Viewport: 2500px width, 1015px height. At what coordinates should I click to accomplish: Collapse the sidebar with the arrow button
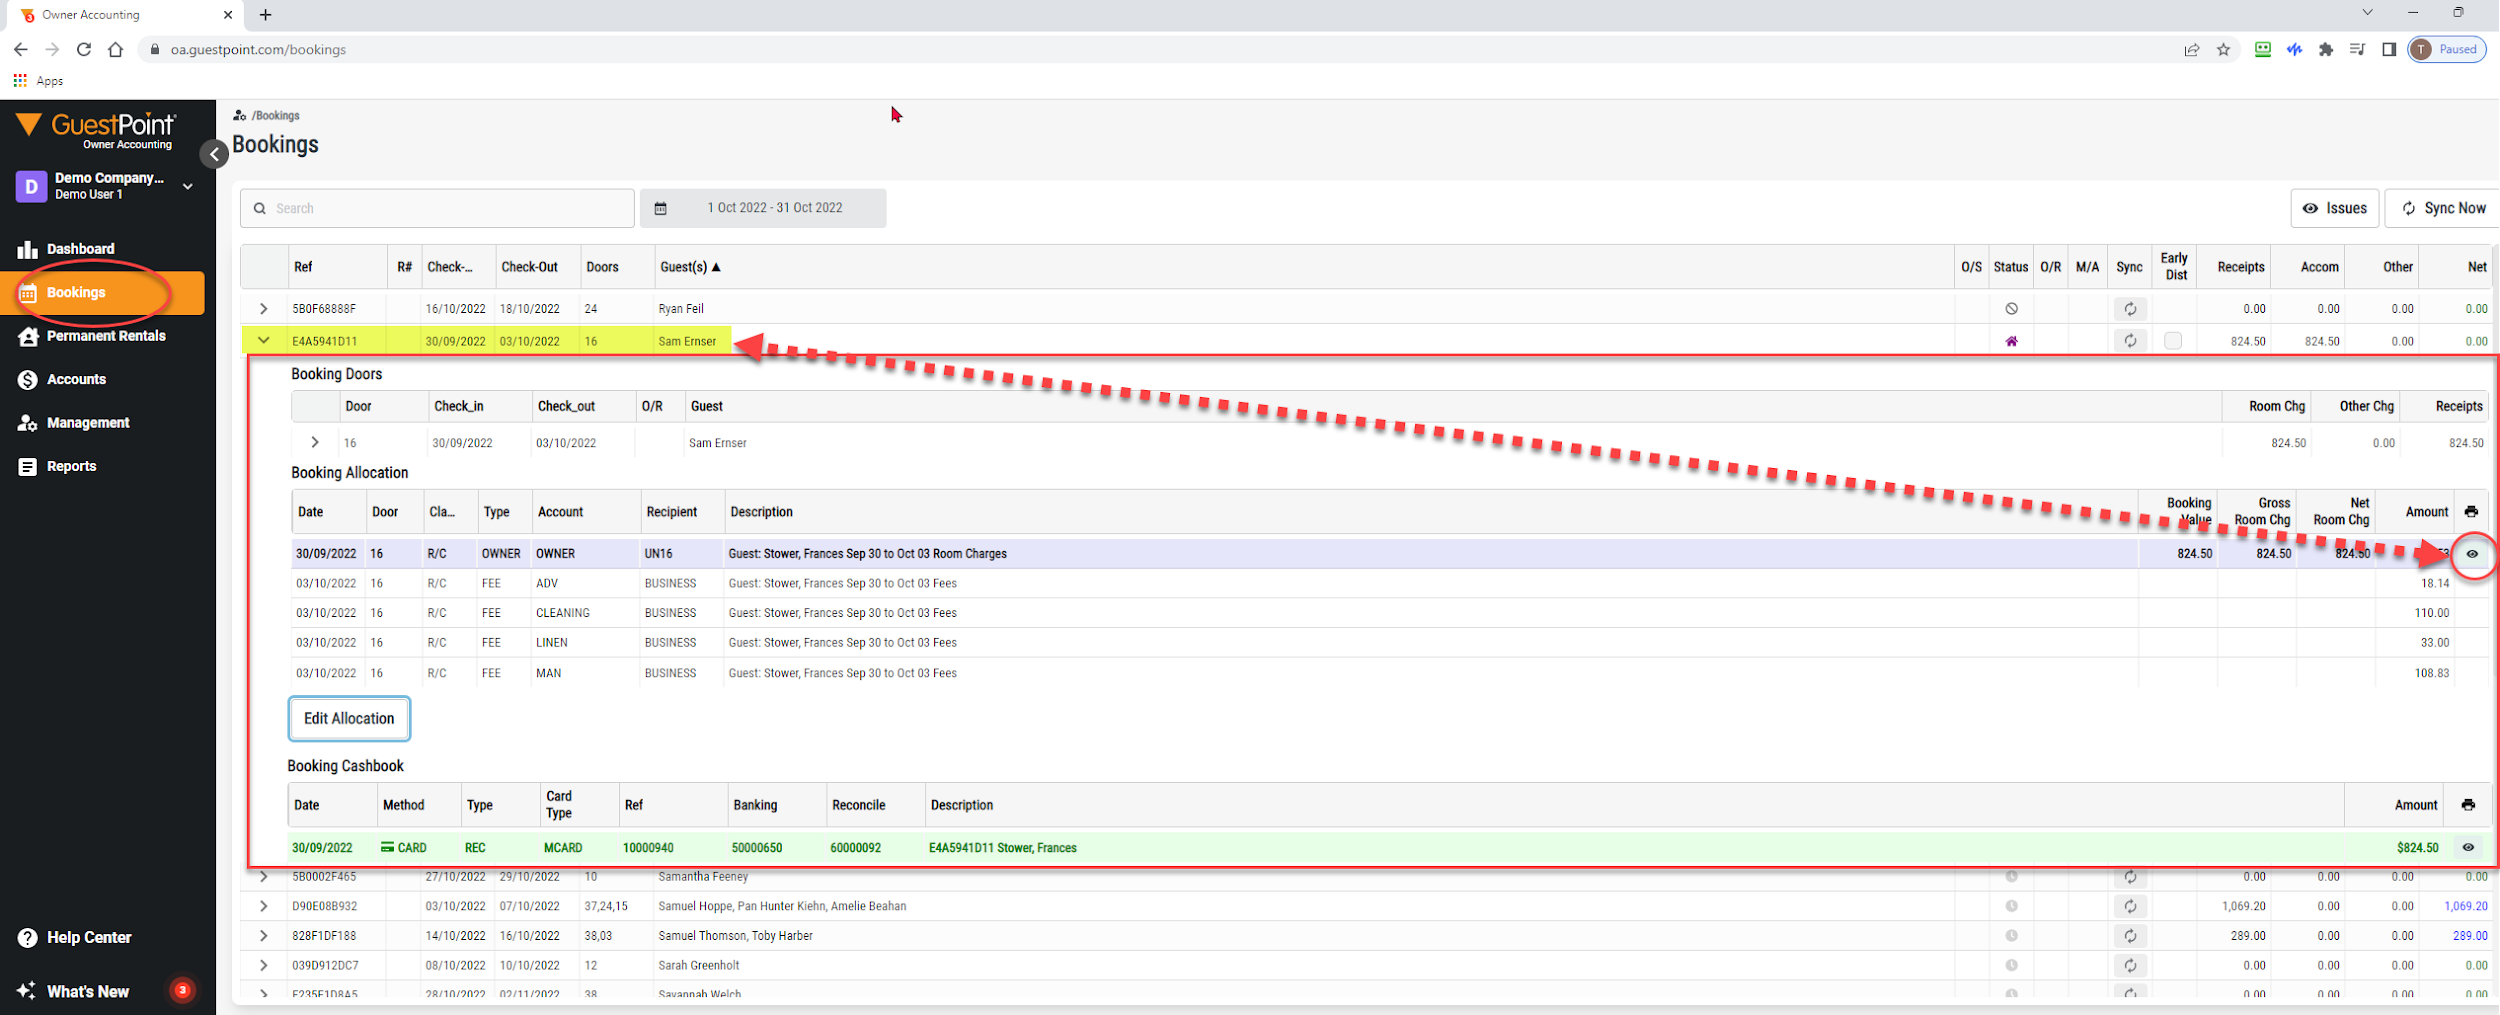(214, 154)
